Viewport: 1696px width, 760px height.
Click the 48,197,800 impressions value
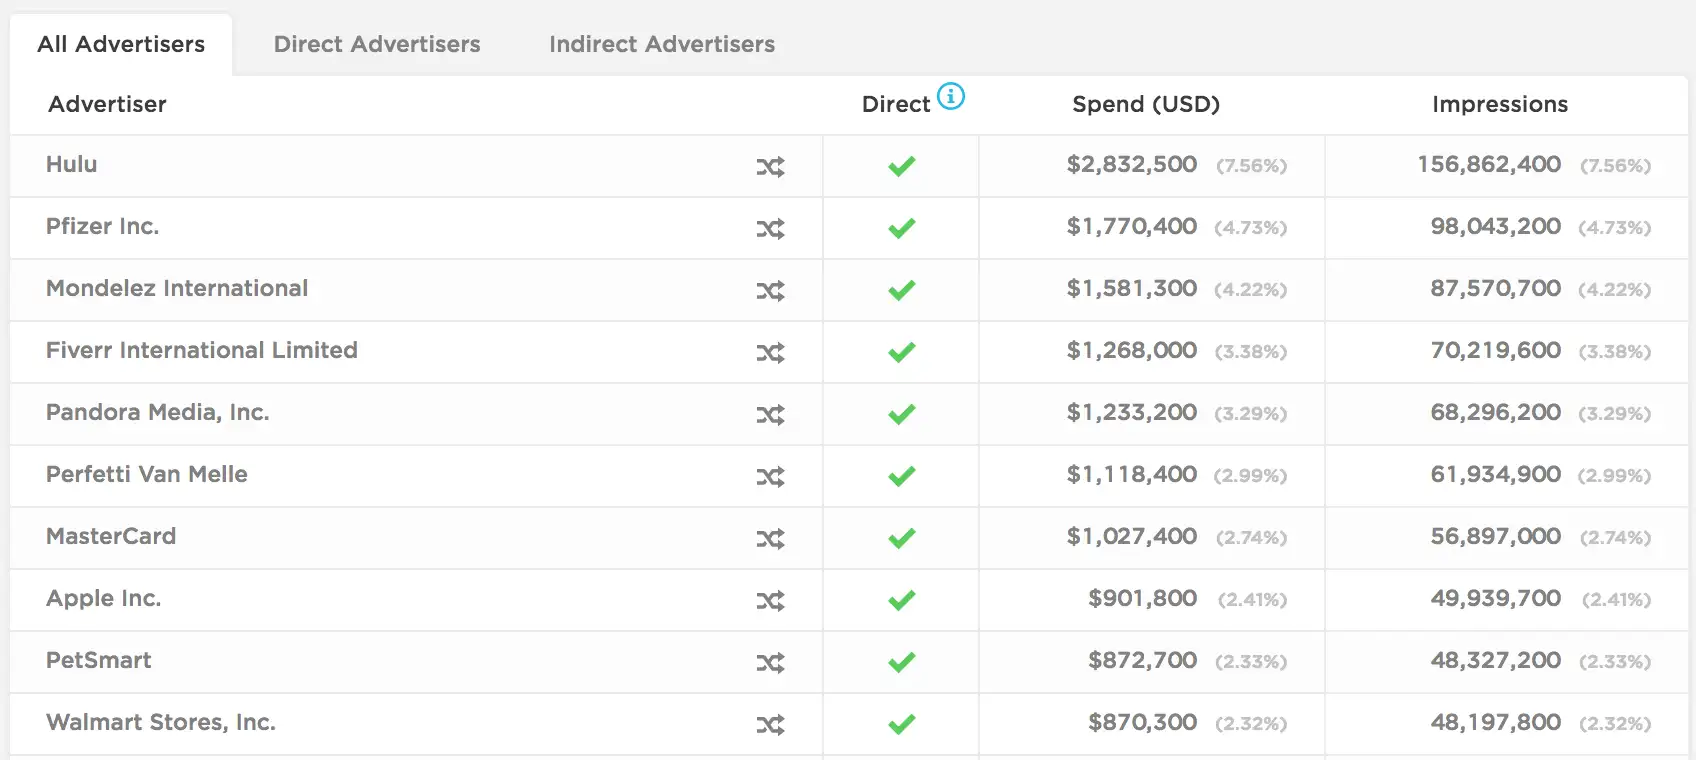click(x=1496, y=722)
